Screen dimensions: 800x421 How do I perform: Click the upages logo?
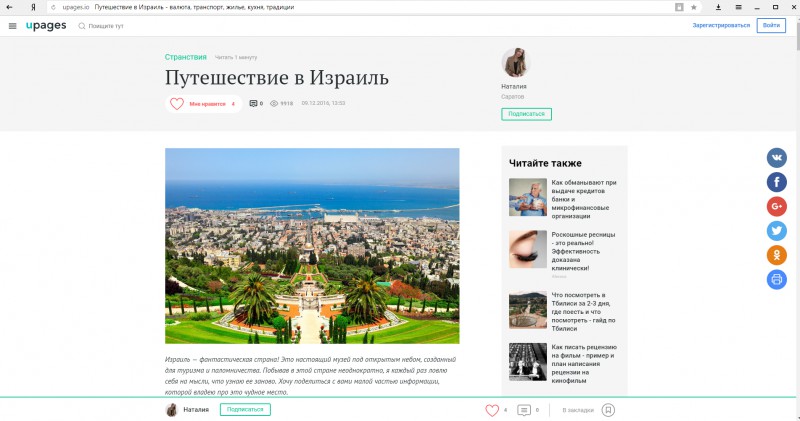[x=46, y=26]
